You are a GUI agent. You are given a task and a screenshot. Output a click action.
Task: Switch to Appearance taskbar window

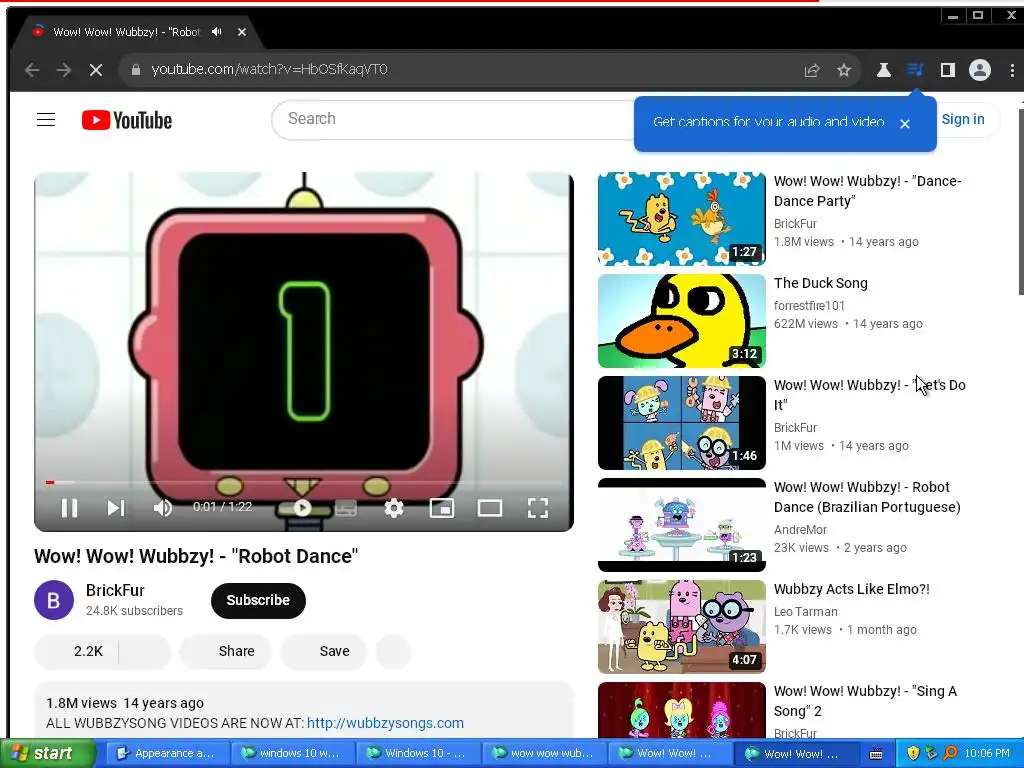(167, 754)
